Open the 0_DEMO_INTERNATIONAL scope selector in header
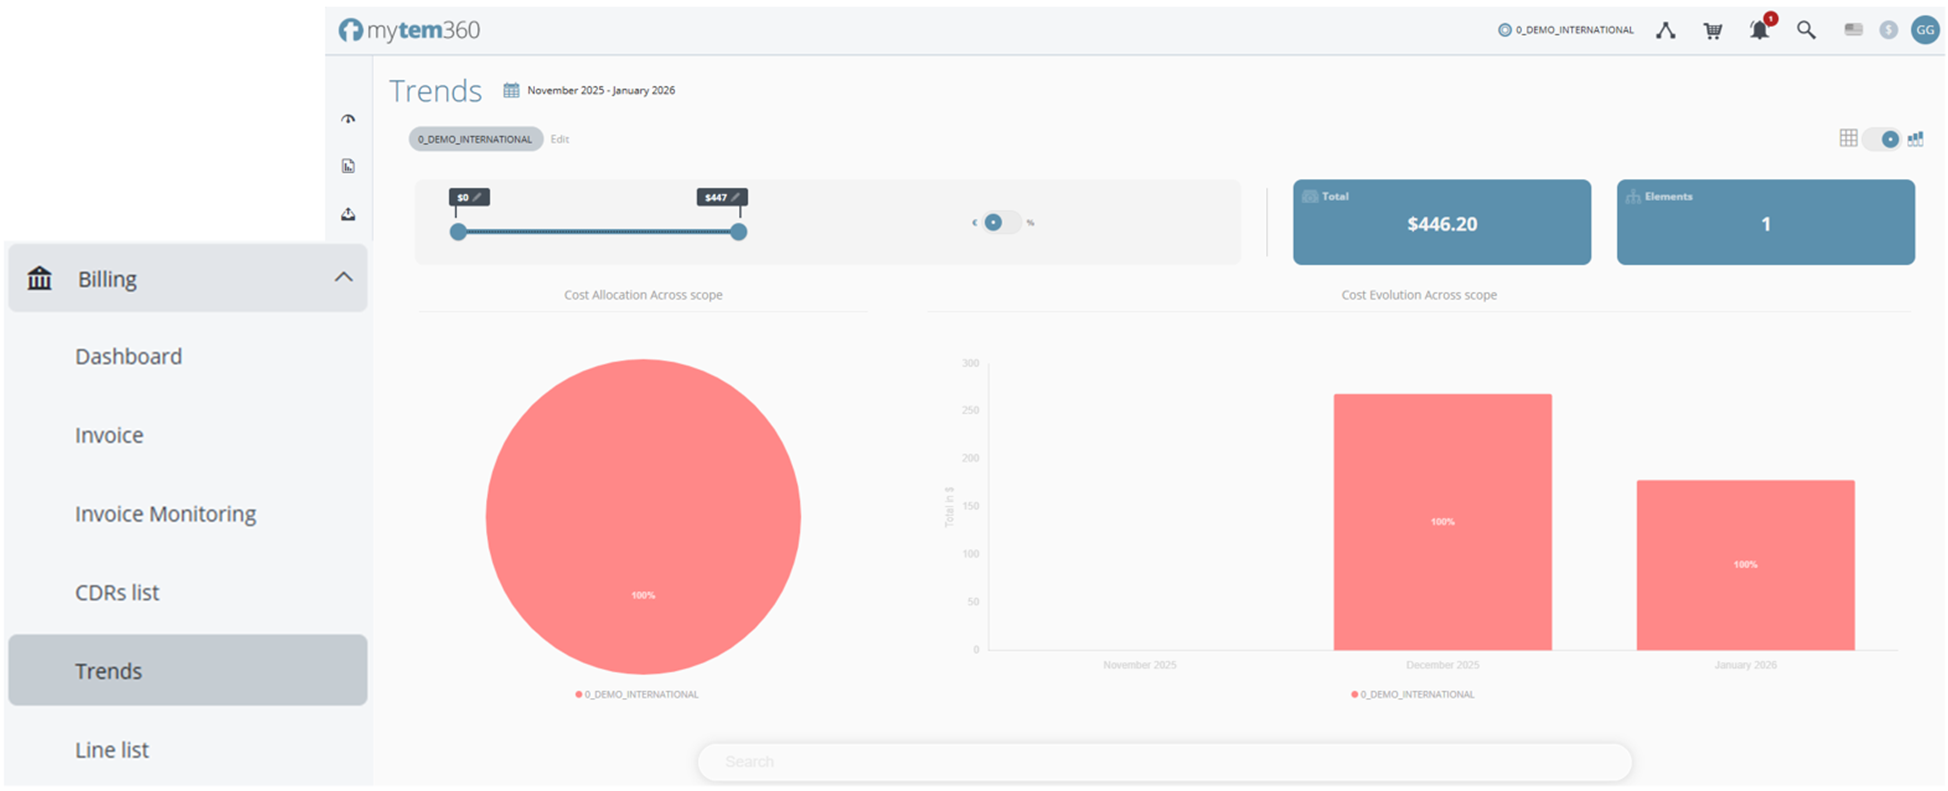The height and width of the screenshot is (791, 1948). tap(1565, 30)
